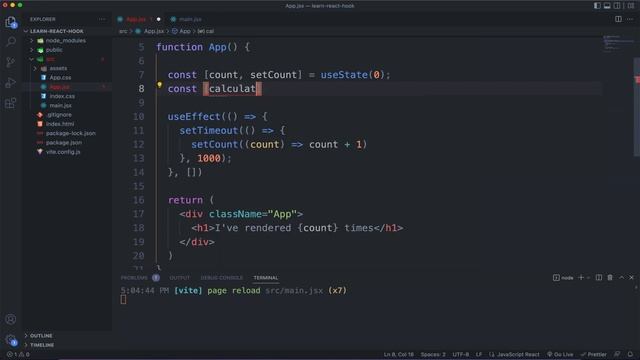This screenshot has width=640, height=360.
Task: Open the Search view in activity bar
Action: [11, 42]
